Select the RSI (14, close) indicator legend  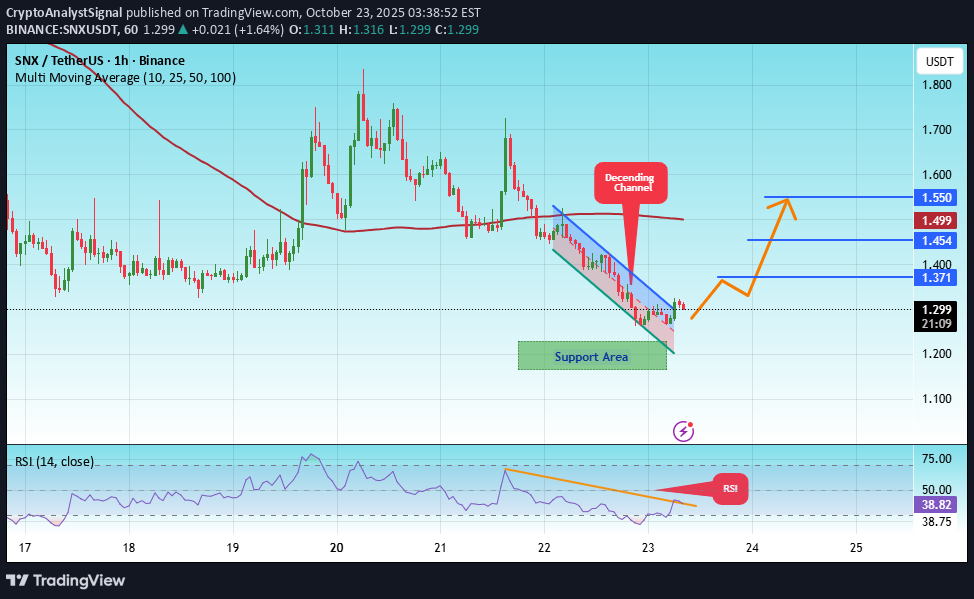(54, 462)
